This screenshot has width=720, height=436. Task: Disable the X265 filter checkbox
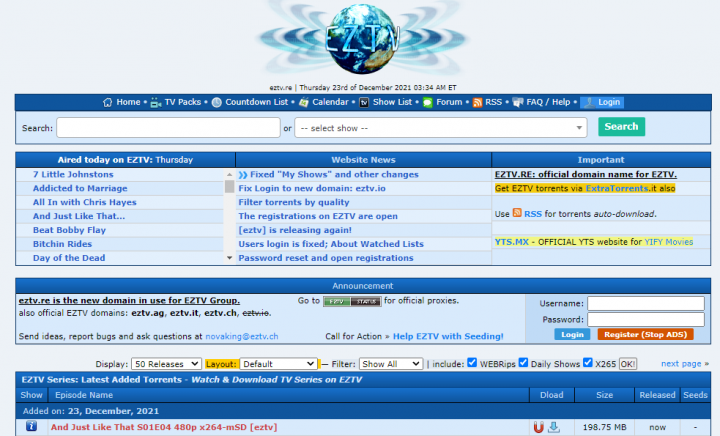pos(588,363)
